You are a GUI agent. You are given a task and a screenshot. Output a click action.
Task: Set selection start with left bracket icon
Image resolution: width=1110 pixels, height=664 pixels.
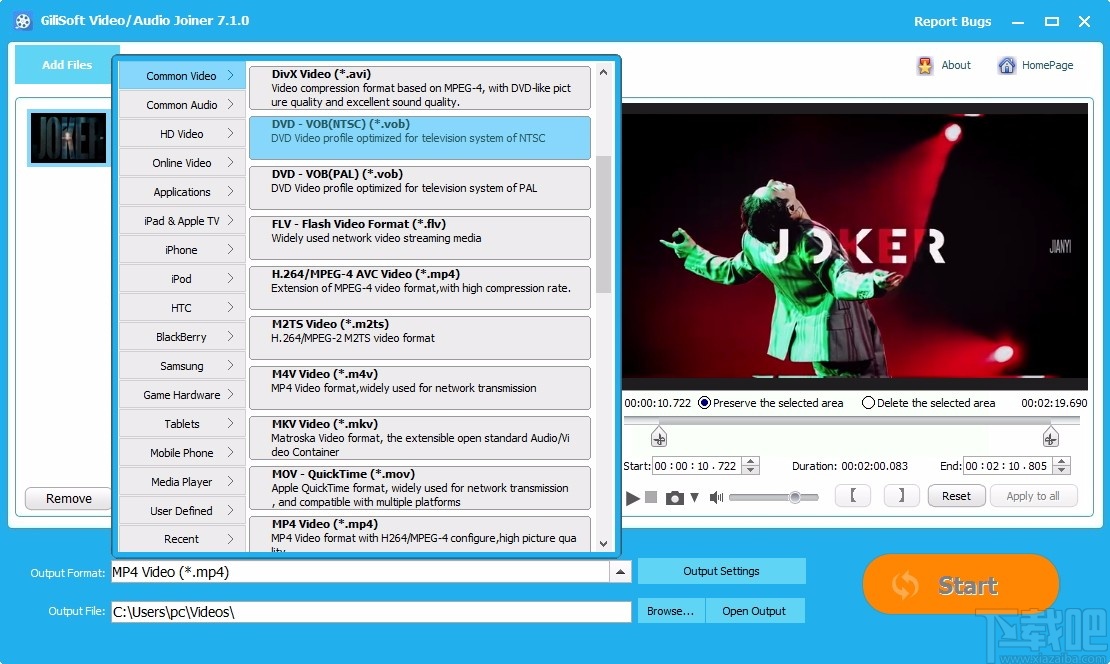point(853,495)
